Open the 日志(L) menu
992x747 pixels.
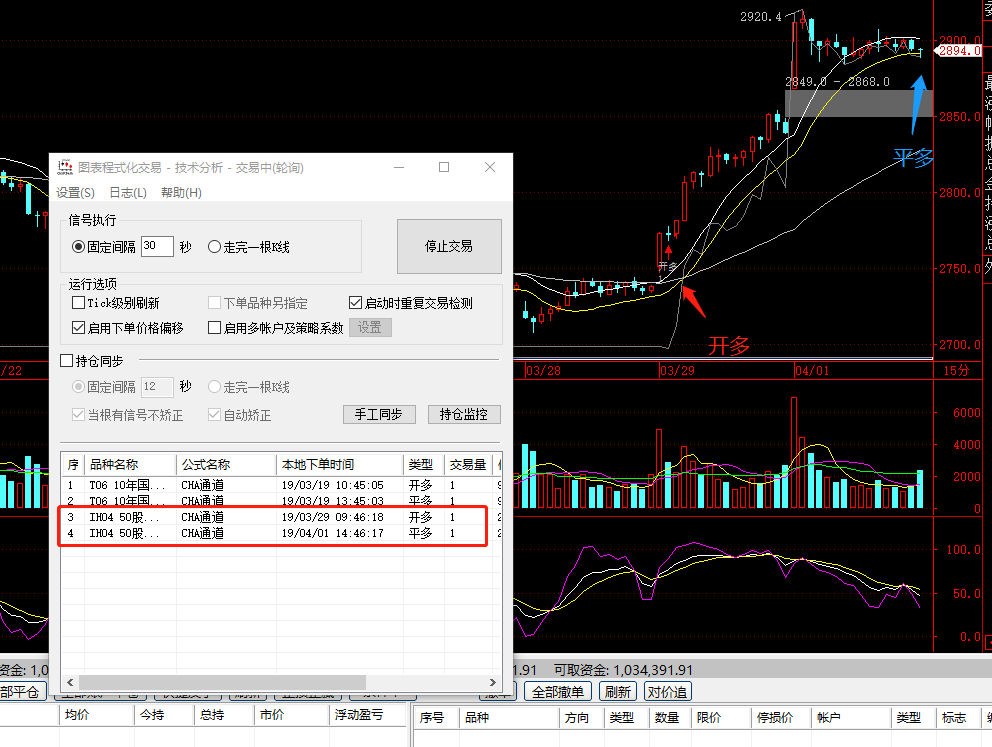(x=128, y=192)
